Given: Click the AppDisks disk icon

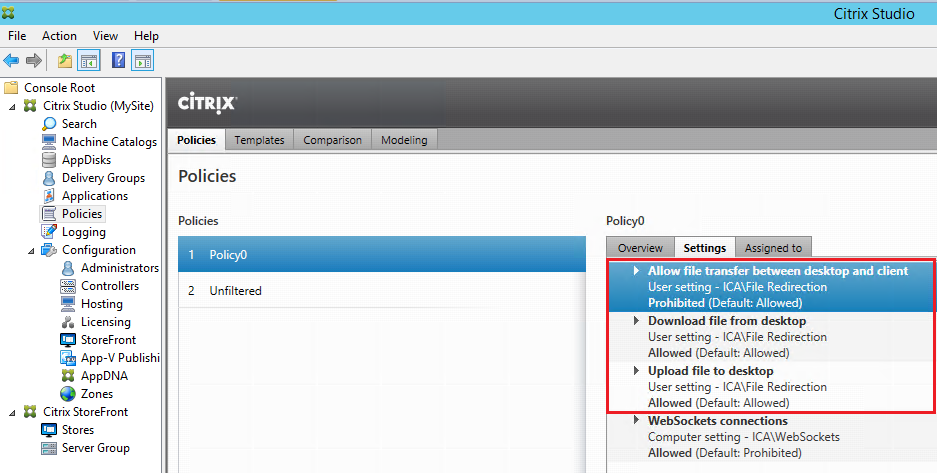Looking at the screenshot, I should [x=49, y=159].
